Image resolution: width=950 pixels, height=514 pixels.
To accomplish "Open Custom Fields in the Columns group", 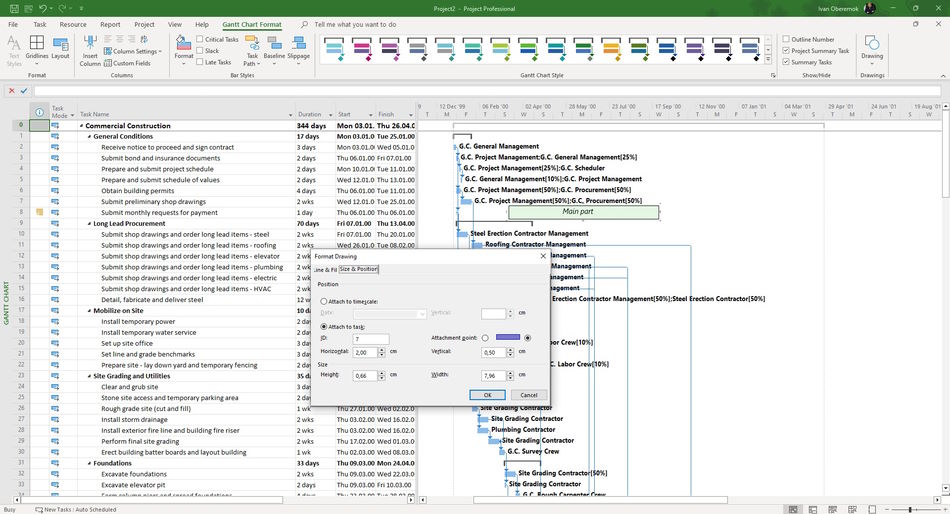I will tap(127, 63).
